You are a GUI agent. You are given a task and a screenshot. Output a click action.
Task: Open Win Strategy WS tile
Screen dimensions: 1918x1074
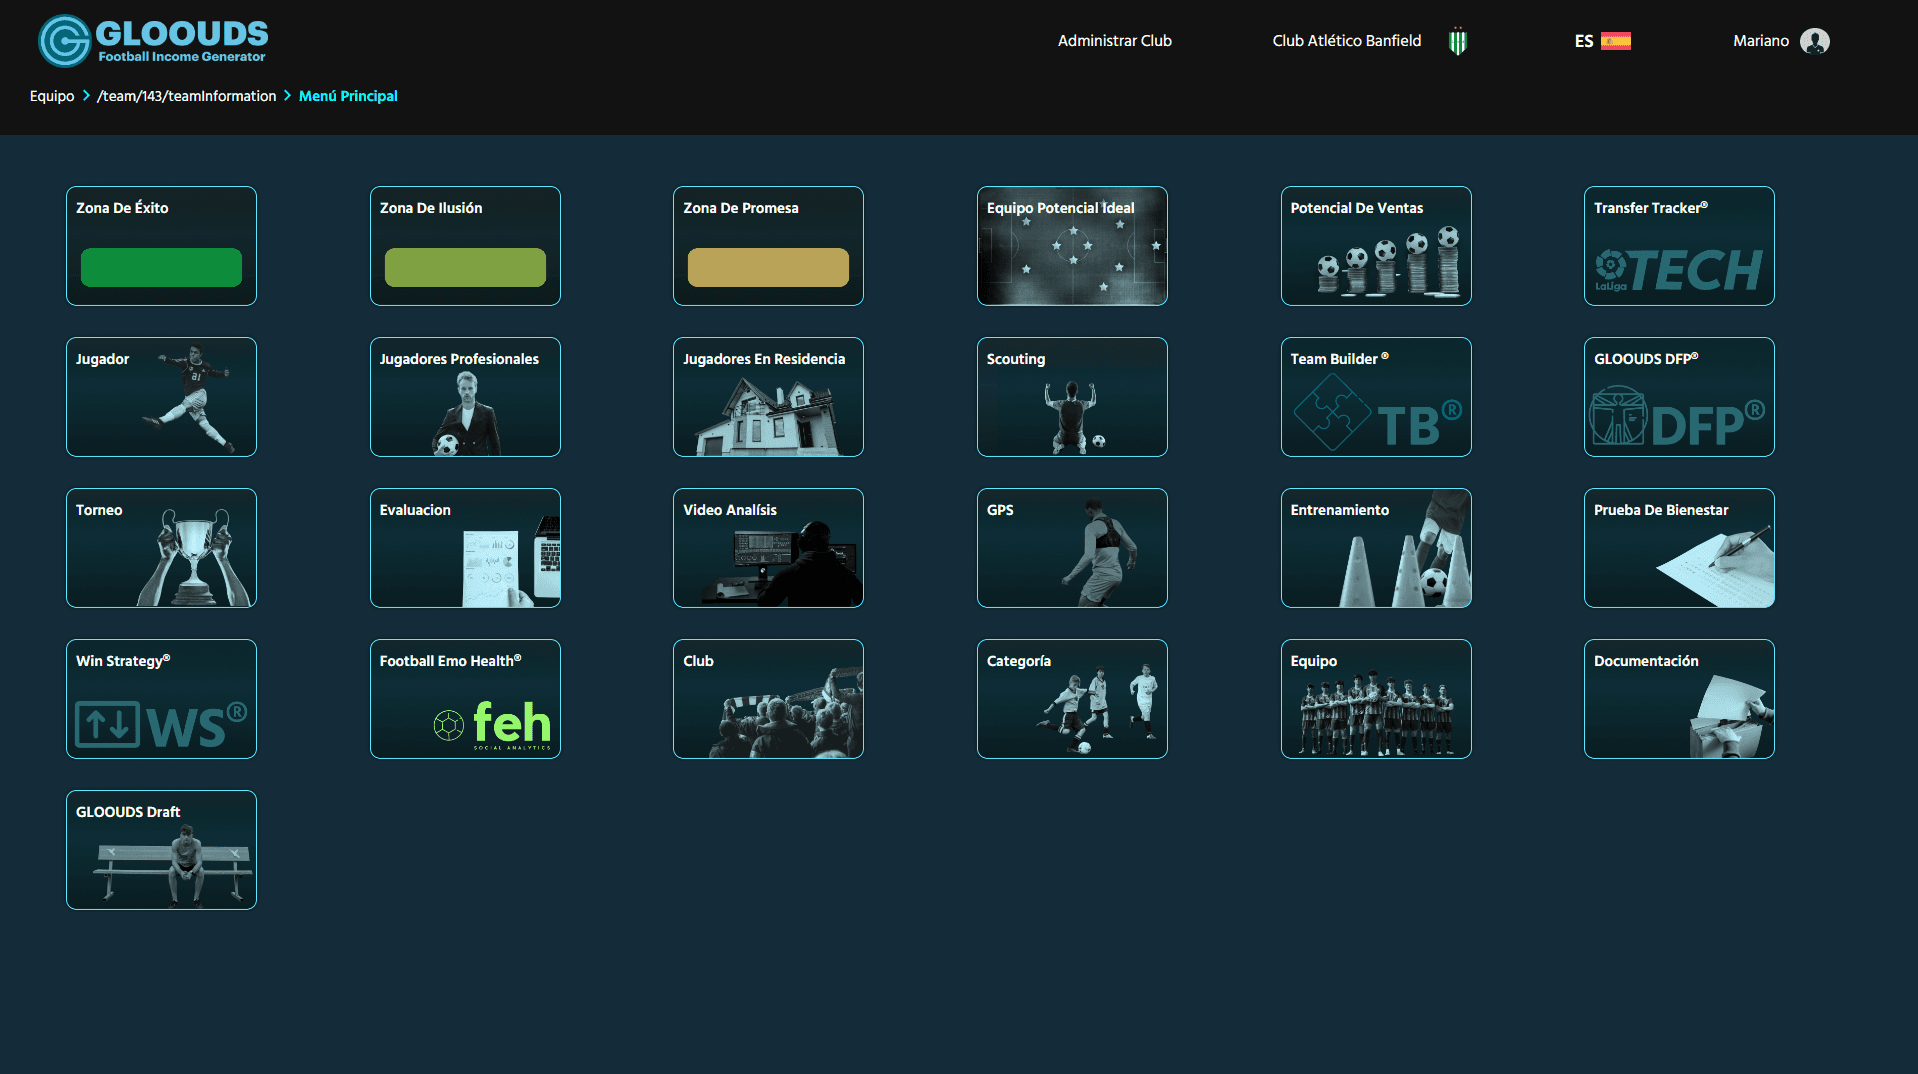coord(161,699)
